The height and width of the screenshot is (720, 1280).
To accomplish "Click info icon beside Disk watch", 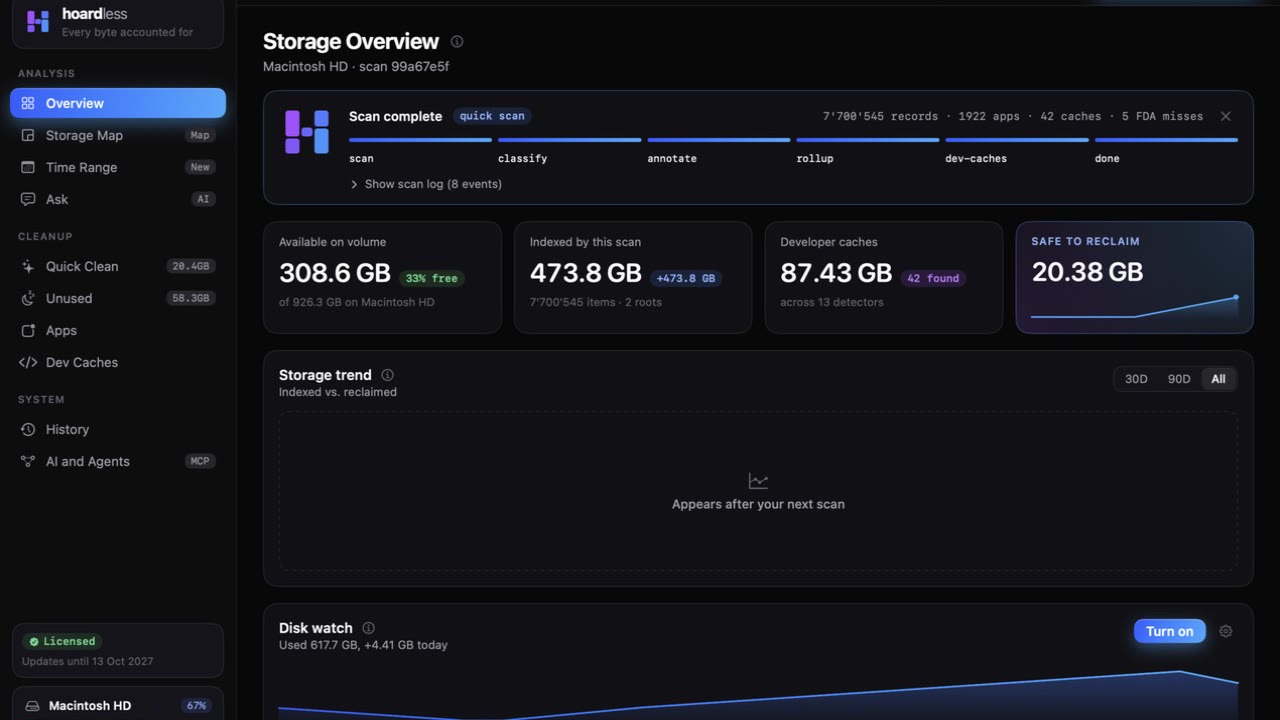I will (368, 628).
